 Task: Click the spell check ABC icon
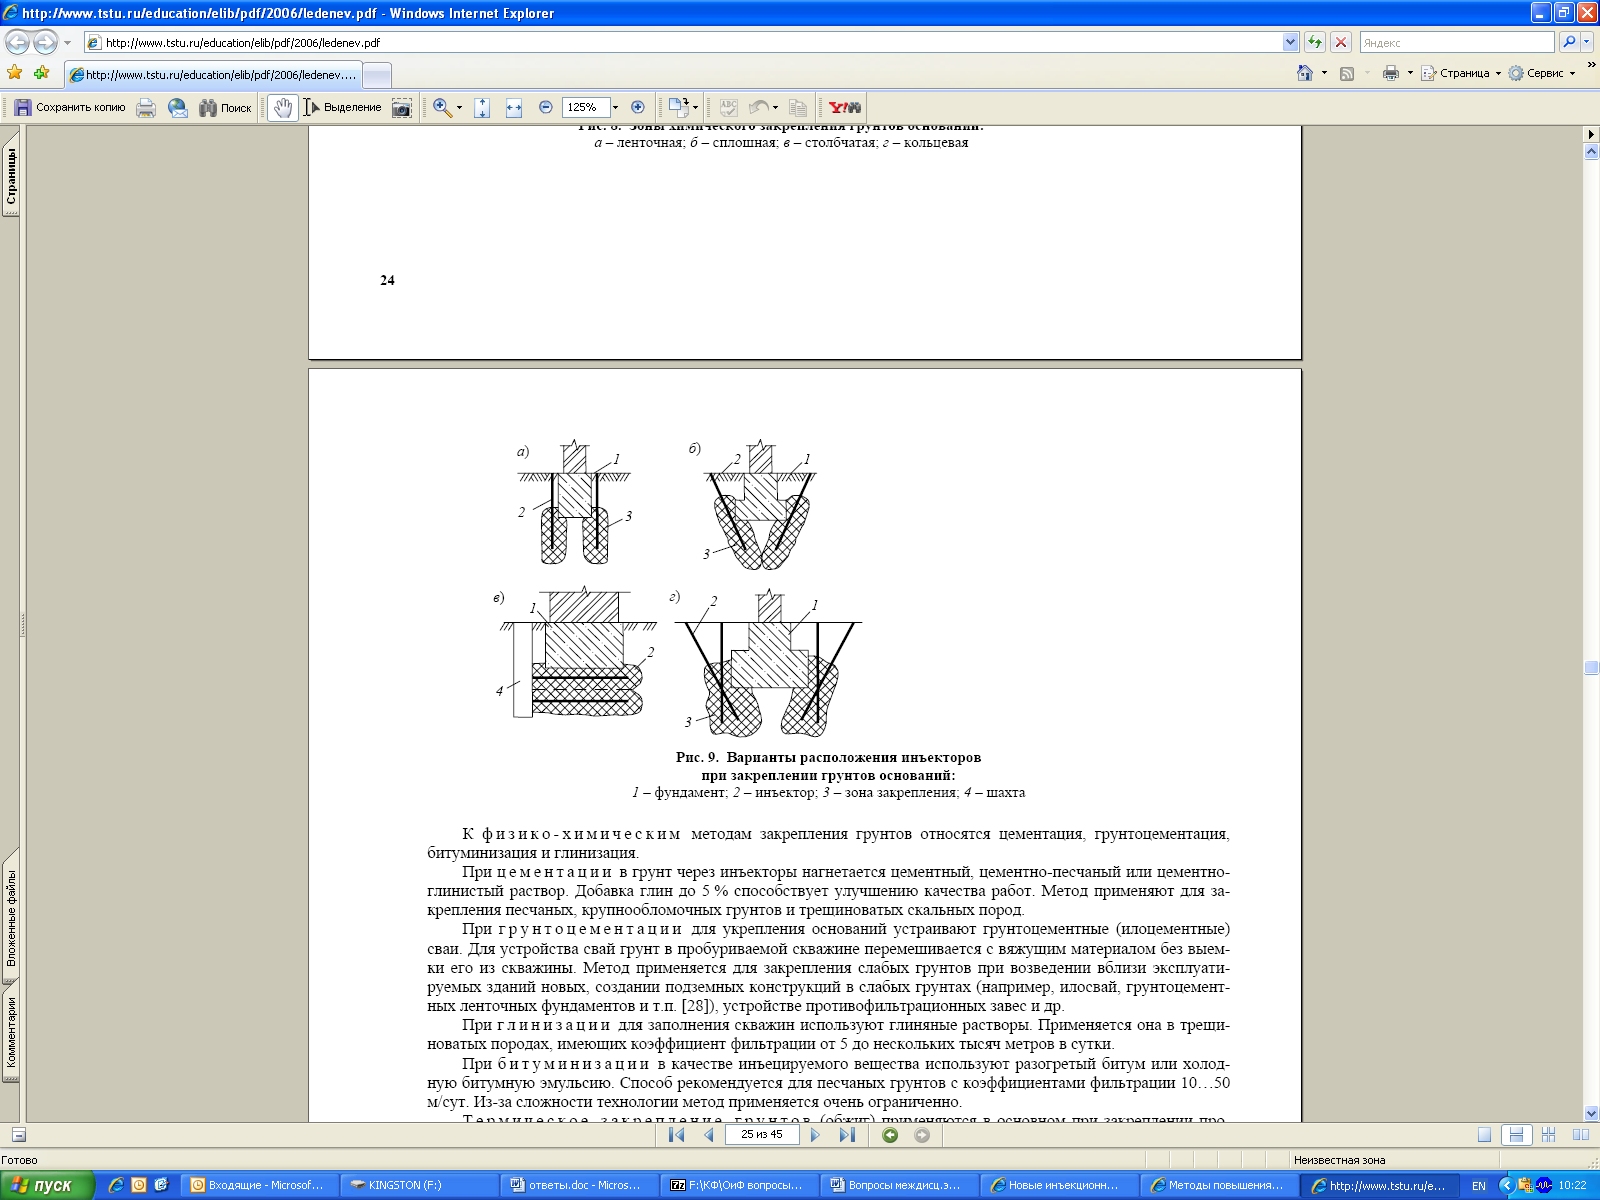(x=729, y=107)
